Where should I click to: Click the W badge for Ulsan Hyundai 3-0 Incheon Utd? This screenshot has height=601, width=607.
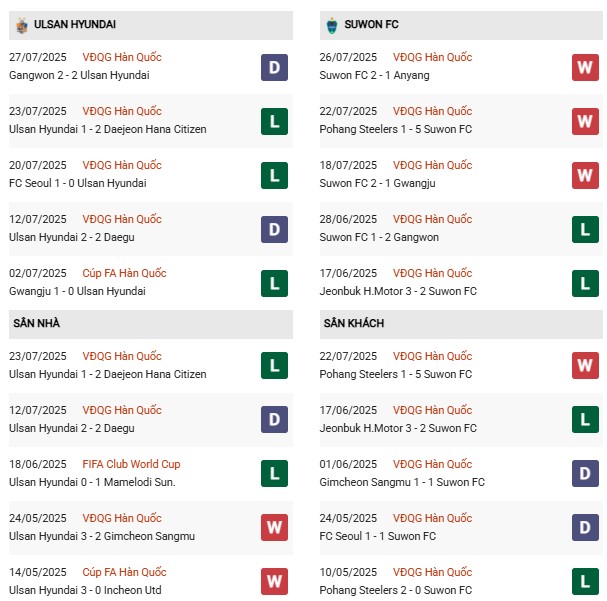point(274,582)
